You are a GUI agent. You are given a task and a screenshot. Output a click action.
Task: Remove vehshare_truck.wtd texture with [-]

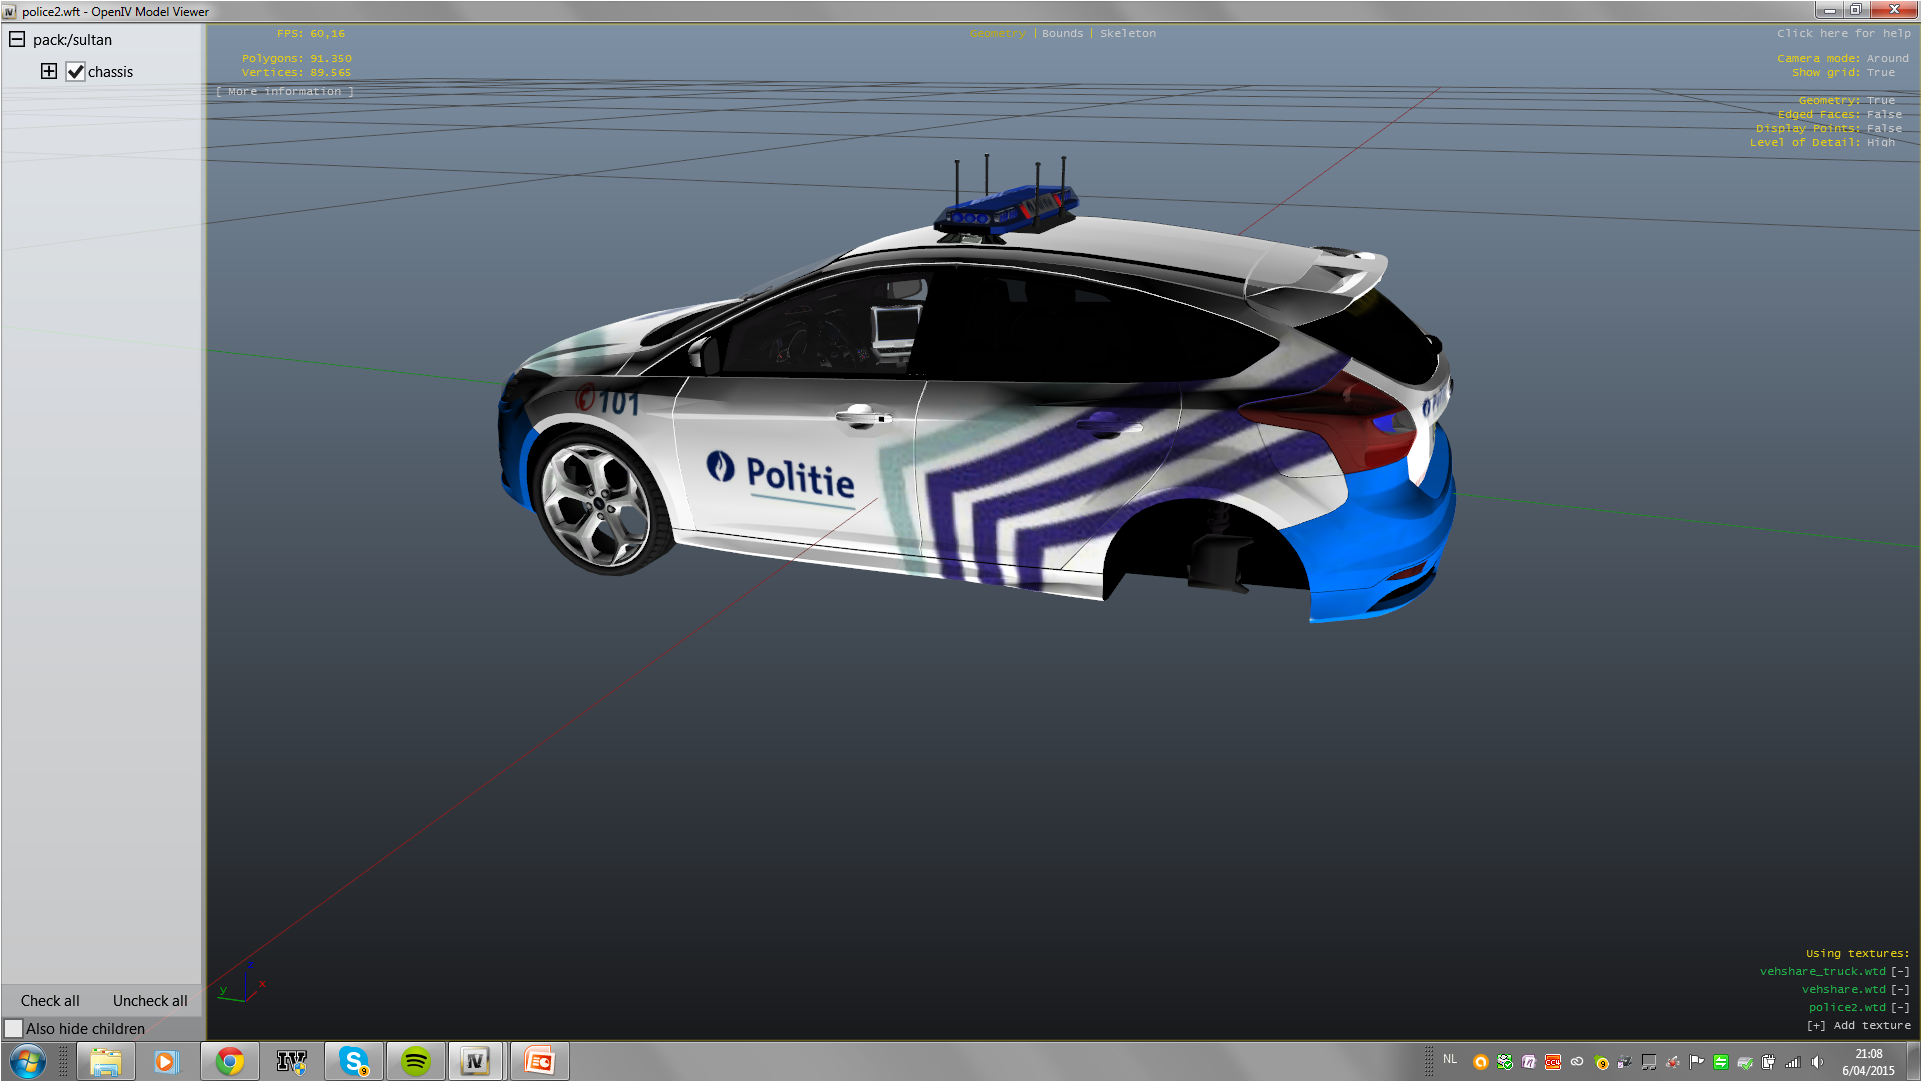pos(1900,971)
